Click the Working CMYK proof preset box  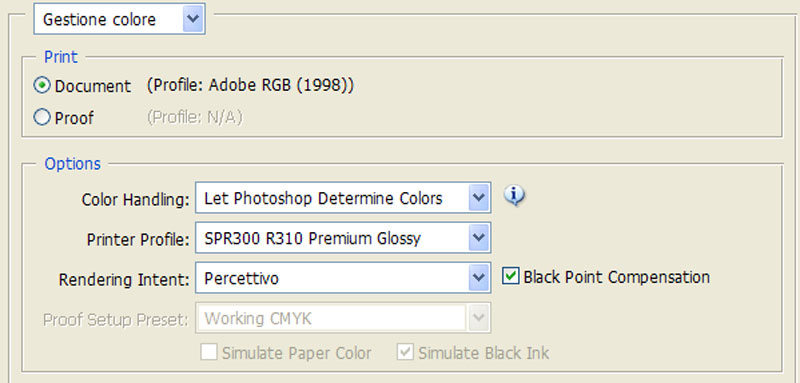[x=343, y=318]
